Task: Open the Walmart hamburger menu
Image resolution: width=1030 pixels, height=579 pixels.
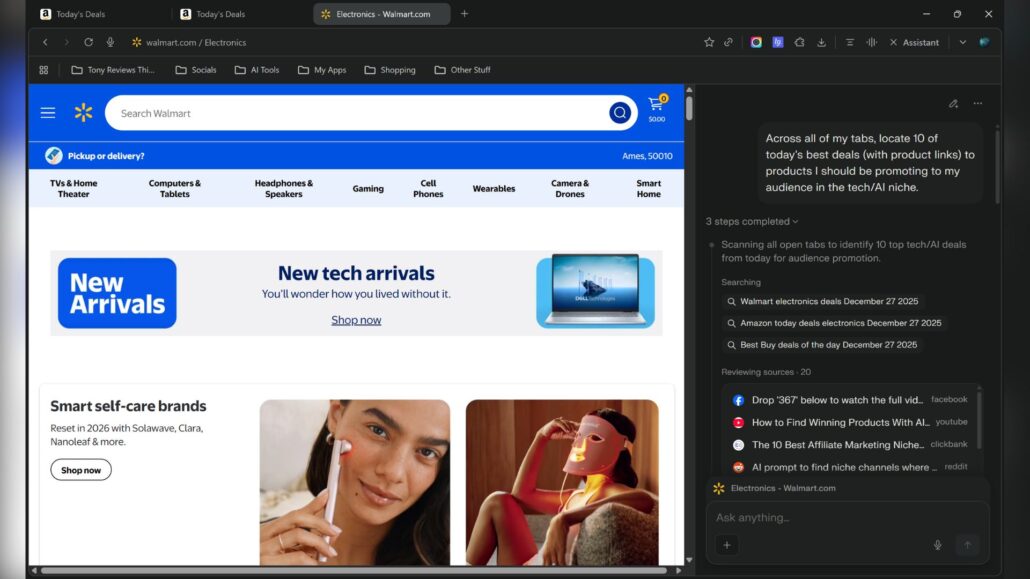Action: [x=48, y=113]
